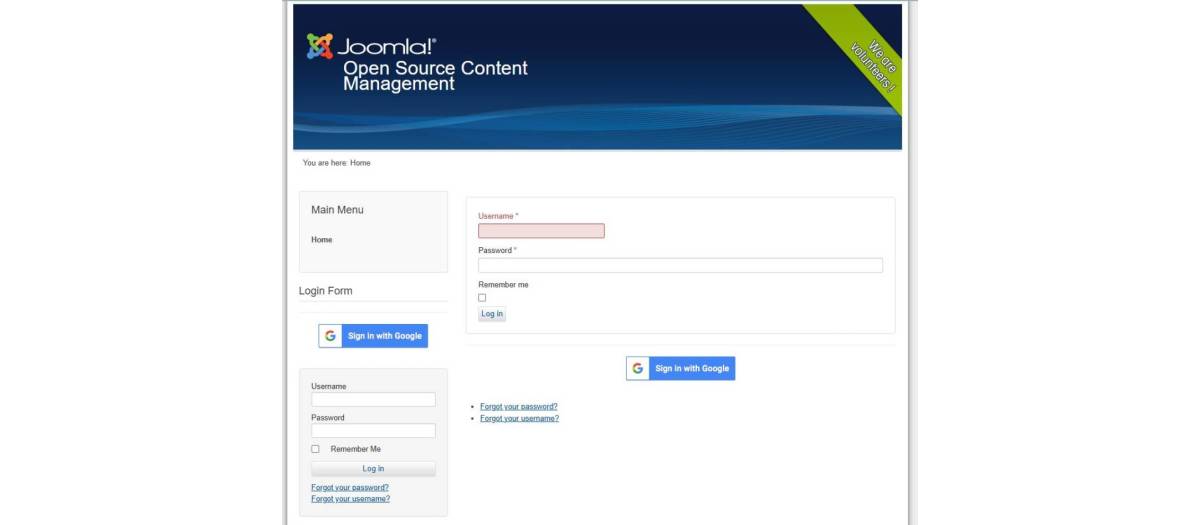The width and height of the screenshot is (1200, 525).
Task: Tick the 'Remember me' checkbox in the main form
Action: tap(482, 298)
